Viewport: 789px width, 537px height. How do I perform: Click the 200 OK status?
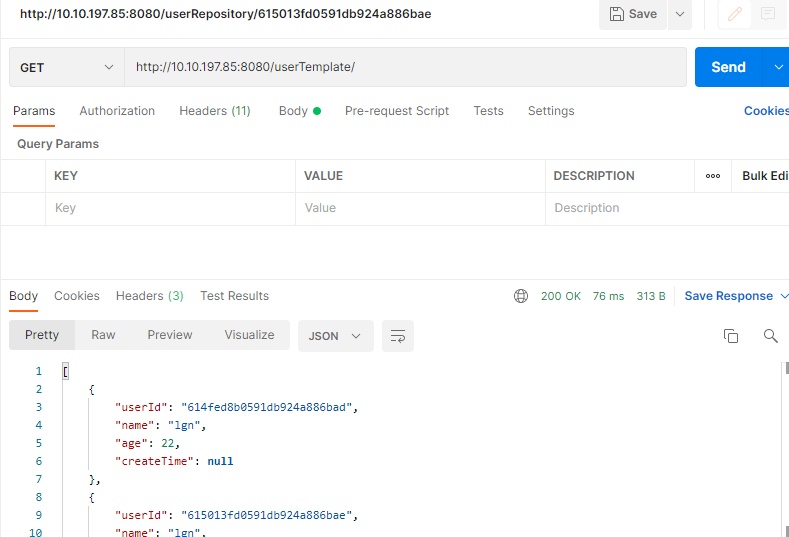pos(561,296)
